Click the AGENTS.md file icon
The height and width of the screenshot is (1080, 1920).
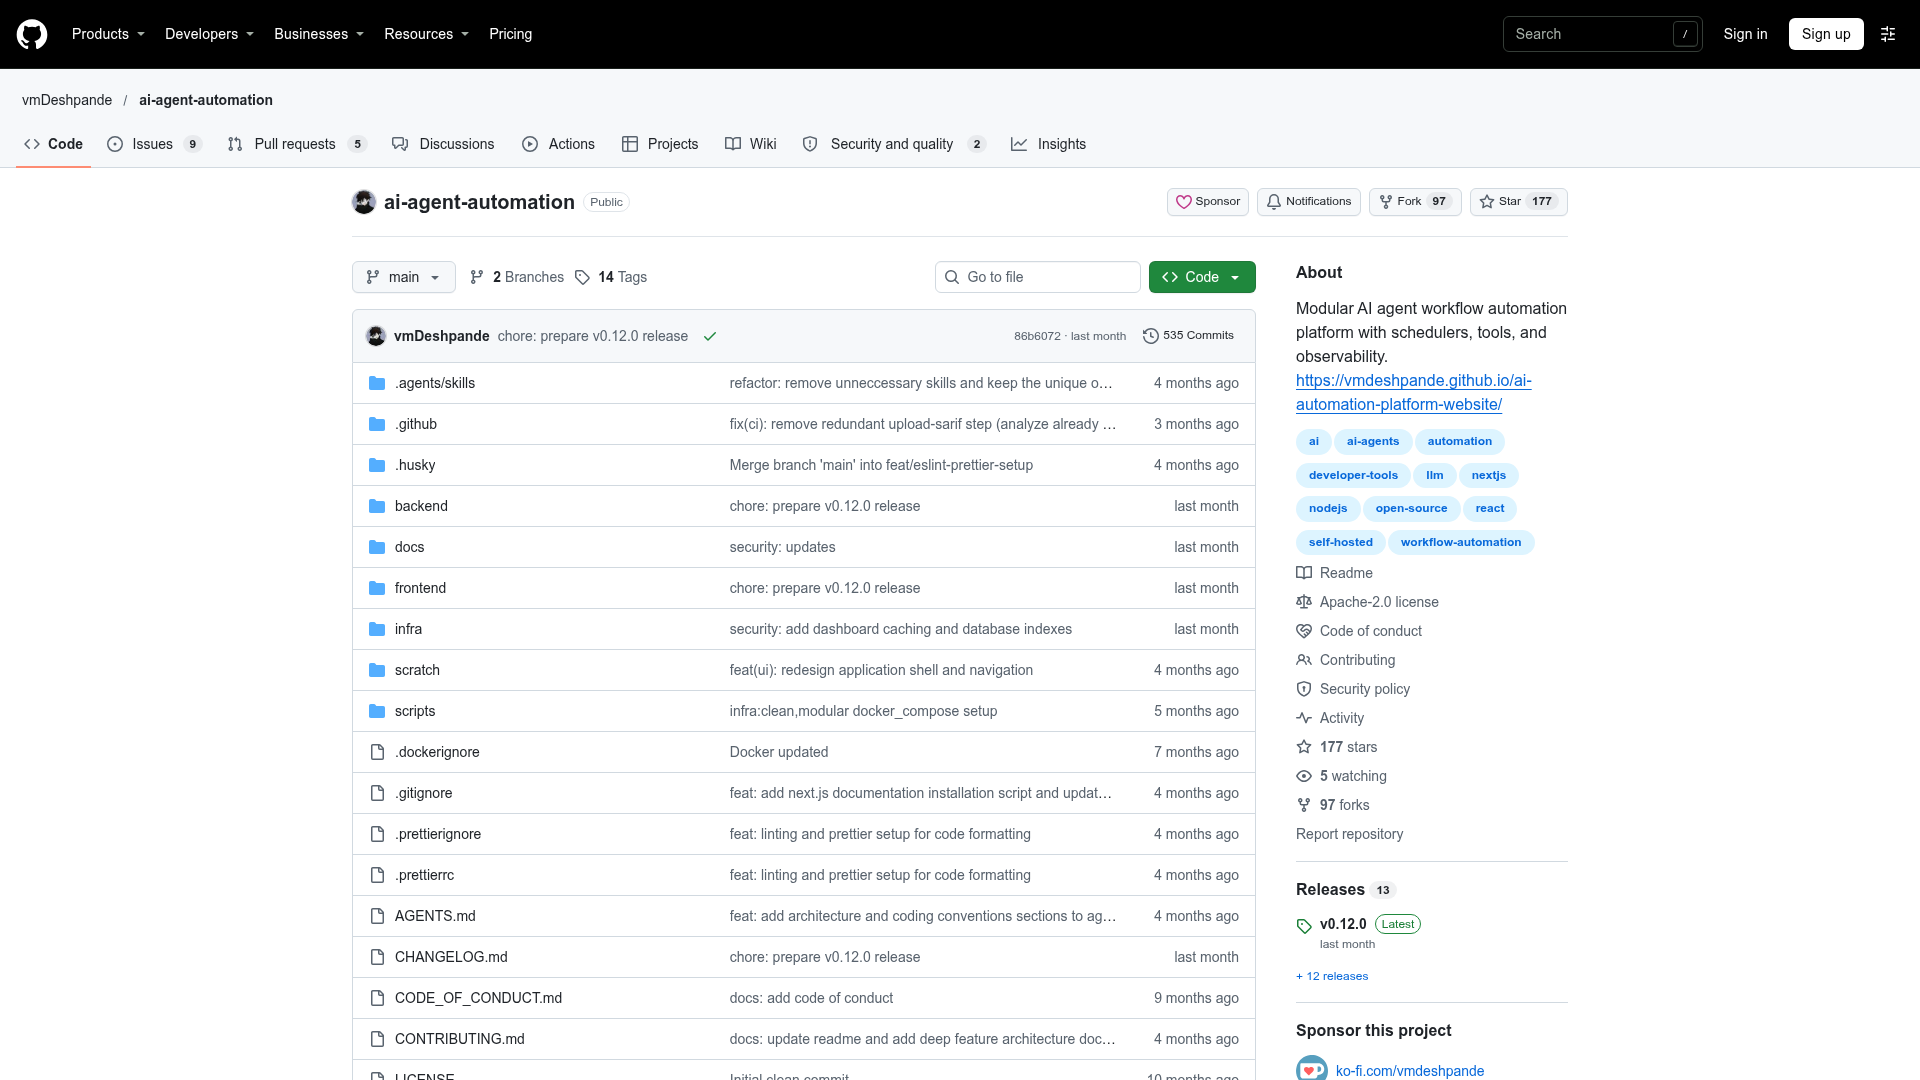point(377,916)
